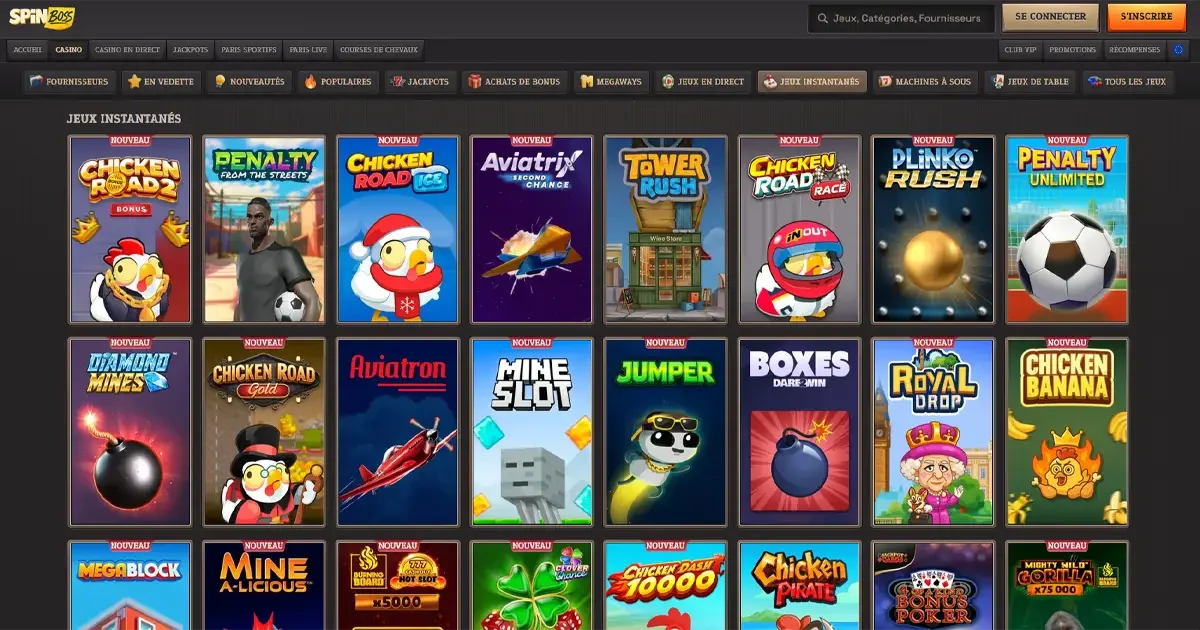
Task: Open the Mine Slot game
Action: pyautogui.click(x=532, y=432)
